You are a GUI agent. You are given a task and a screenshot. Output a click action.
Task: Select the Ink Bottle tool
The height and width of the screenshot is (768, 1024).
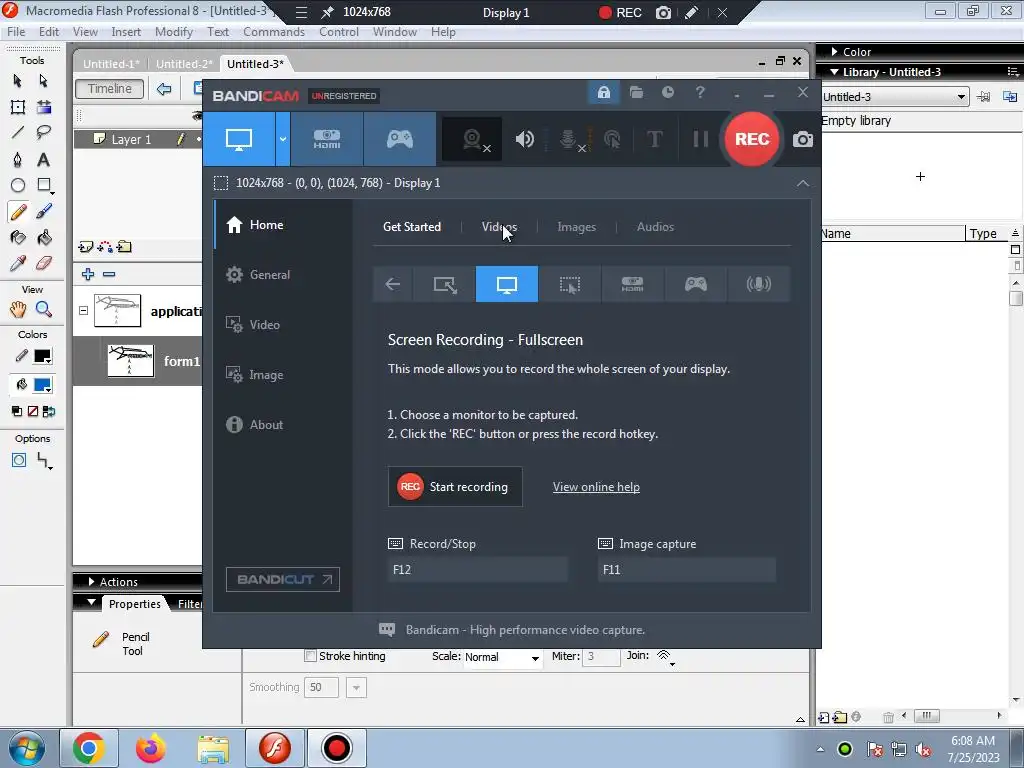18,238
